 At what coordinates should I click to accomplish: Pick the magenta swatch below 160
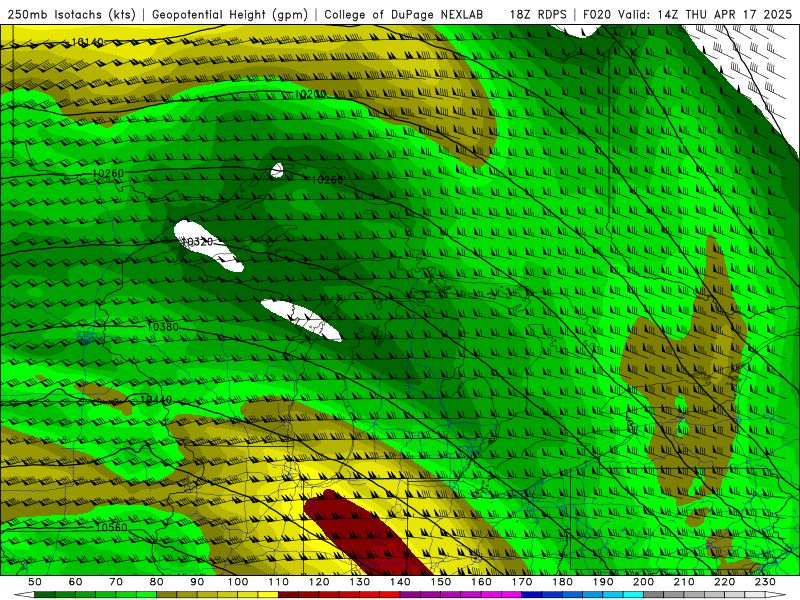pos(491,595)
